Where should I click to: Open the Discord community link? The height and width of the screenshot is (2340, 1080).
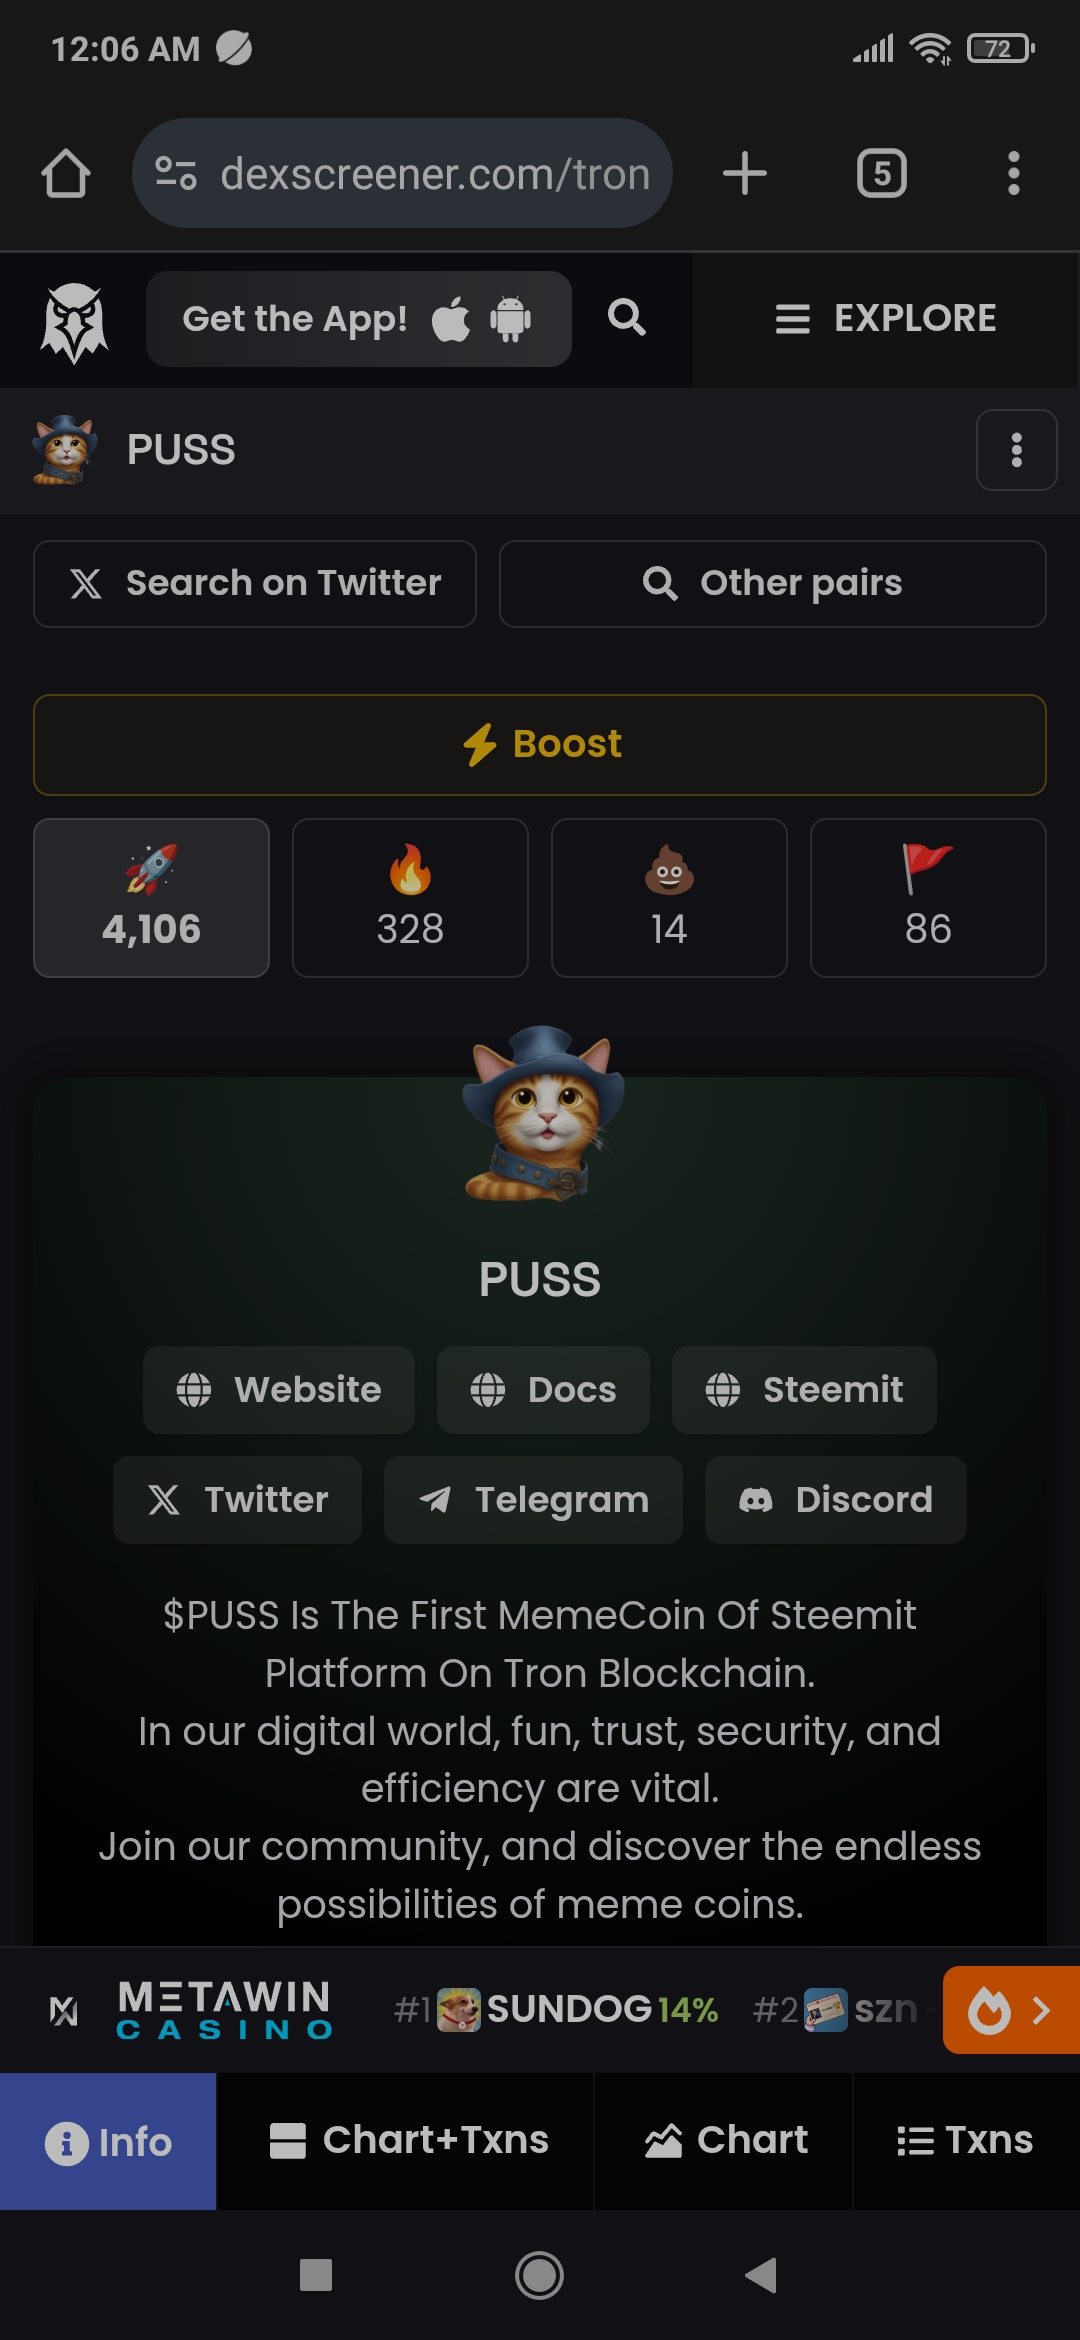(x=835, y=1500)
